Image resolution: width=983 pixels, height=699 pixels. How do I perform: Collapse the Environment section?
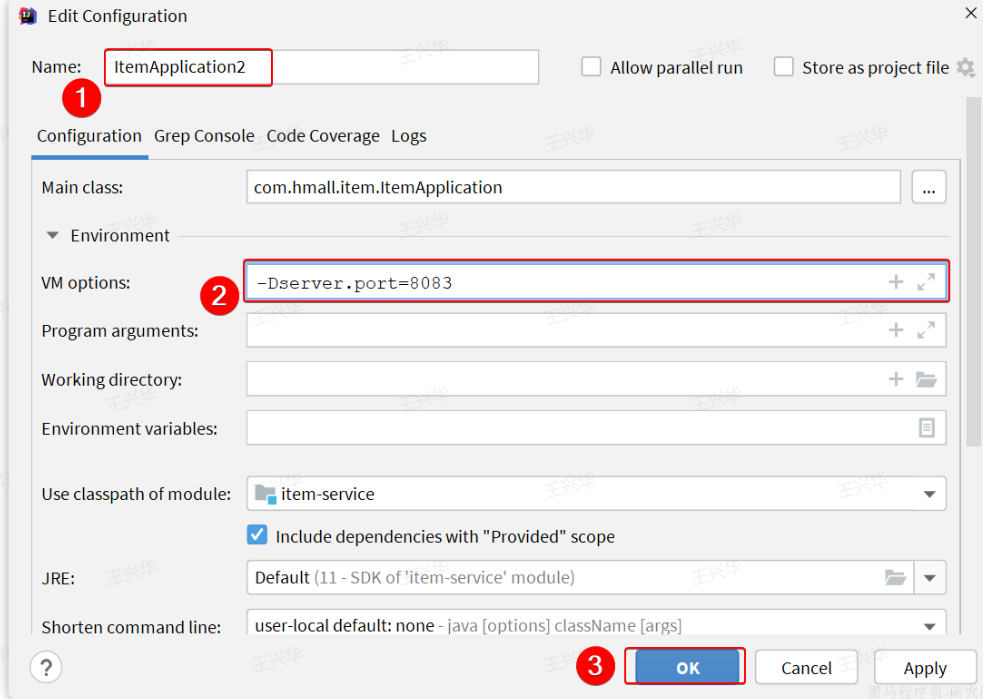(x=52, y=236)
